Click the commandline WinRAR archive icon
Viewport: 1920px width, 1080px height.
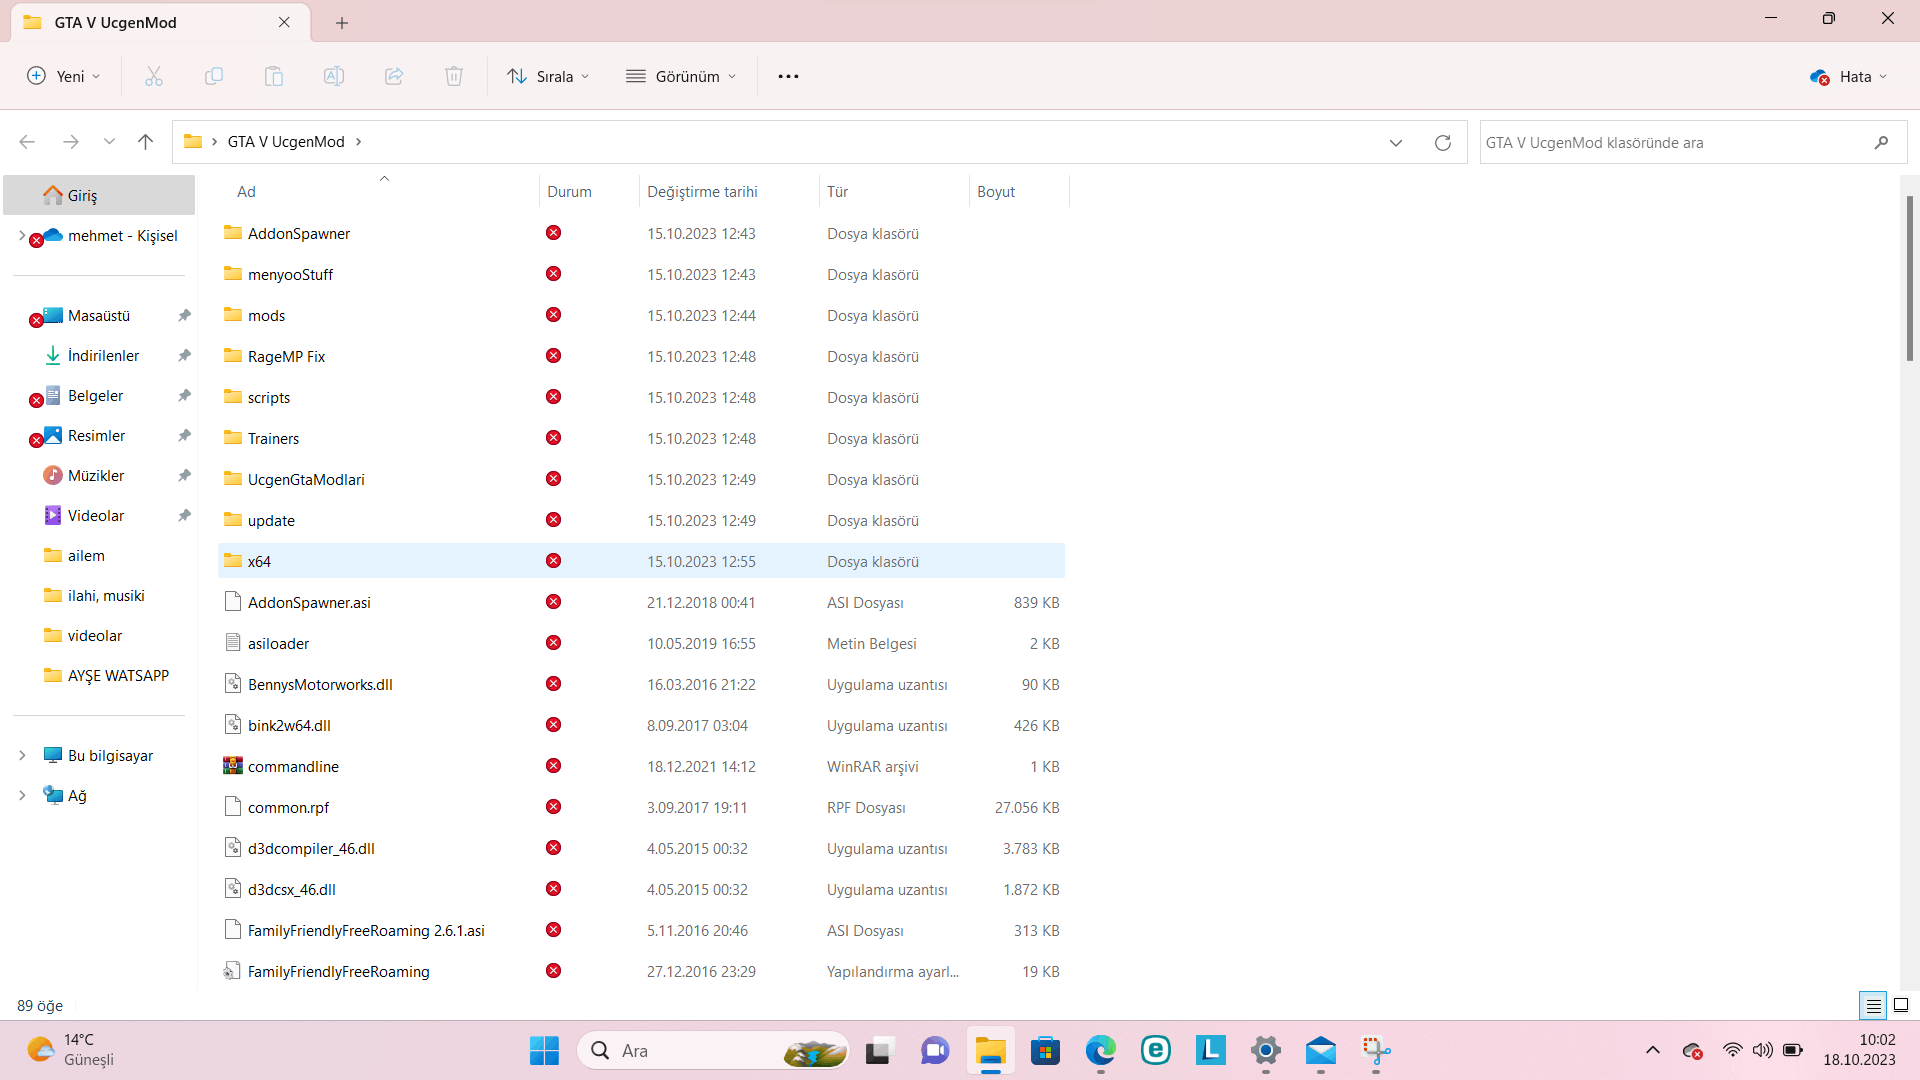[x=233, y=766]
